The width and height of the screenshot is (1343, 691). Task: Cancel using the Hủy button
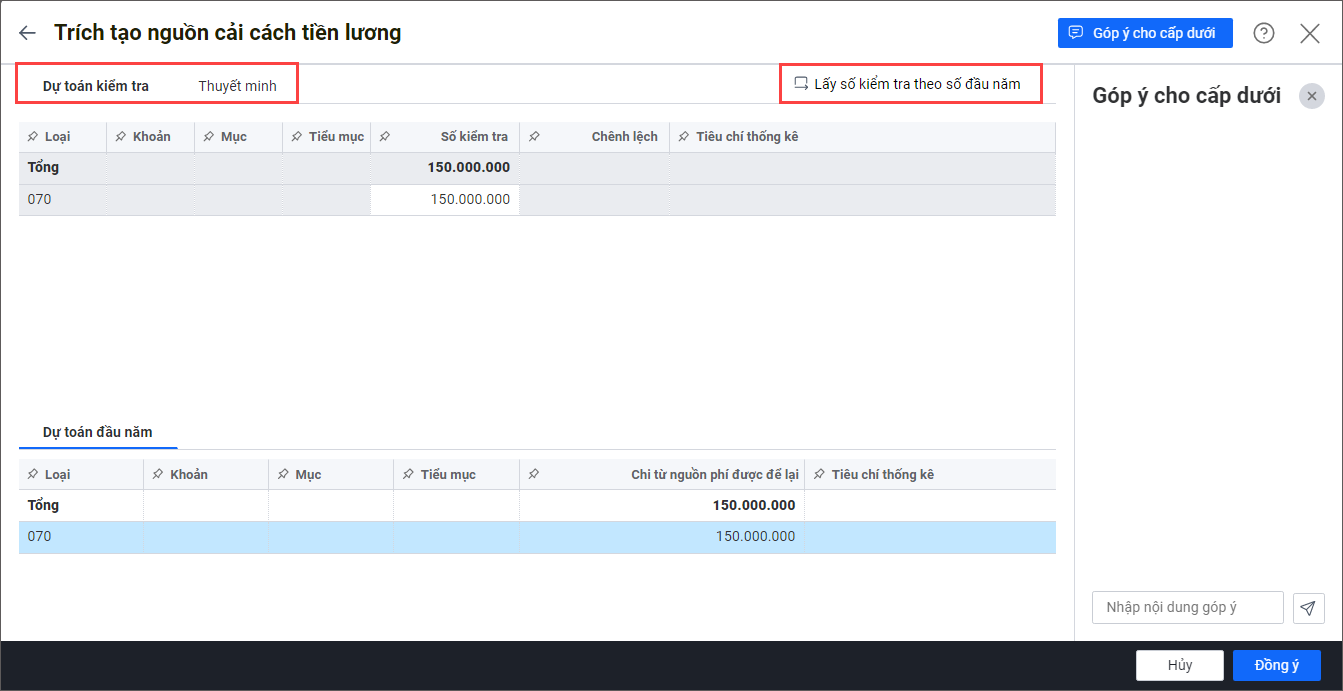[x=1179, y=665]
